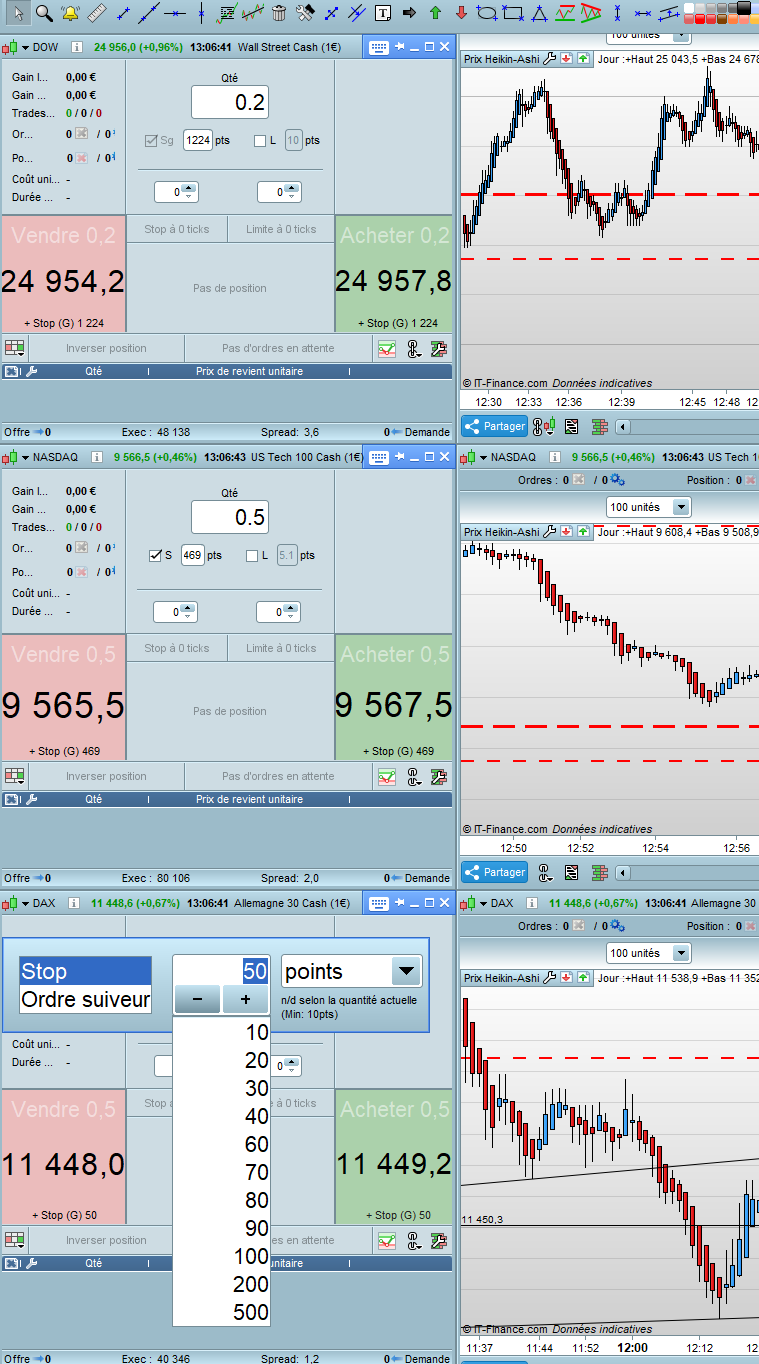Click Vendre 0,2 DOW sell button

(63, 273)
